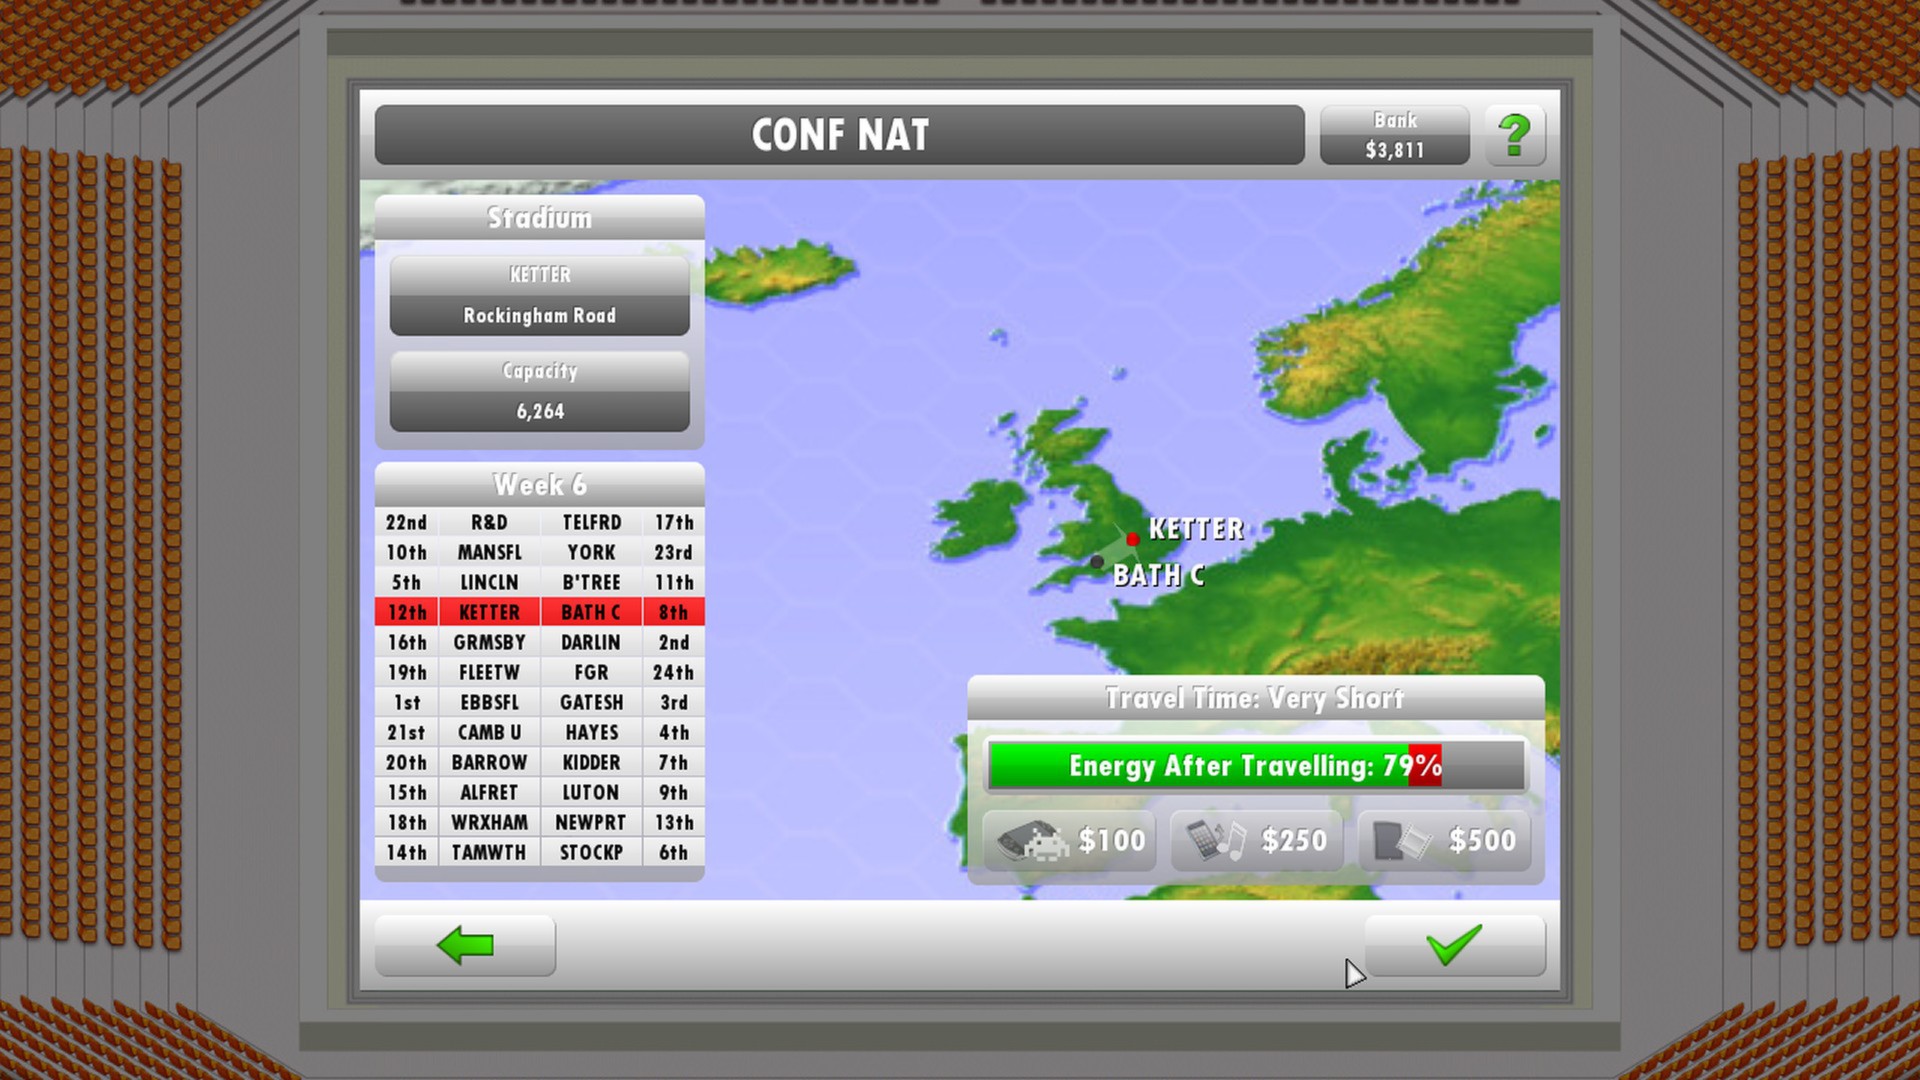
Task: Click the CONF NAT title bar
Action: [x=842, y=133]
